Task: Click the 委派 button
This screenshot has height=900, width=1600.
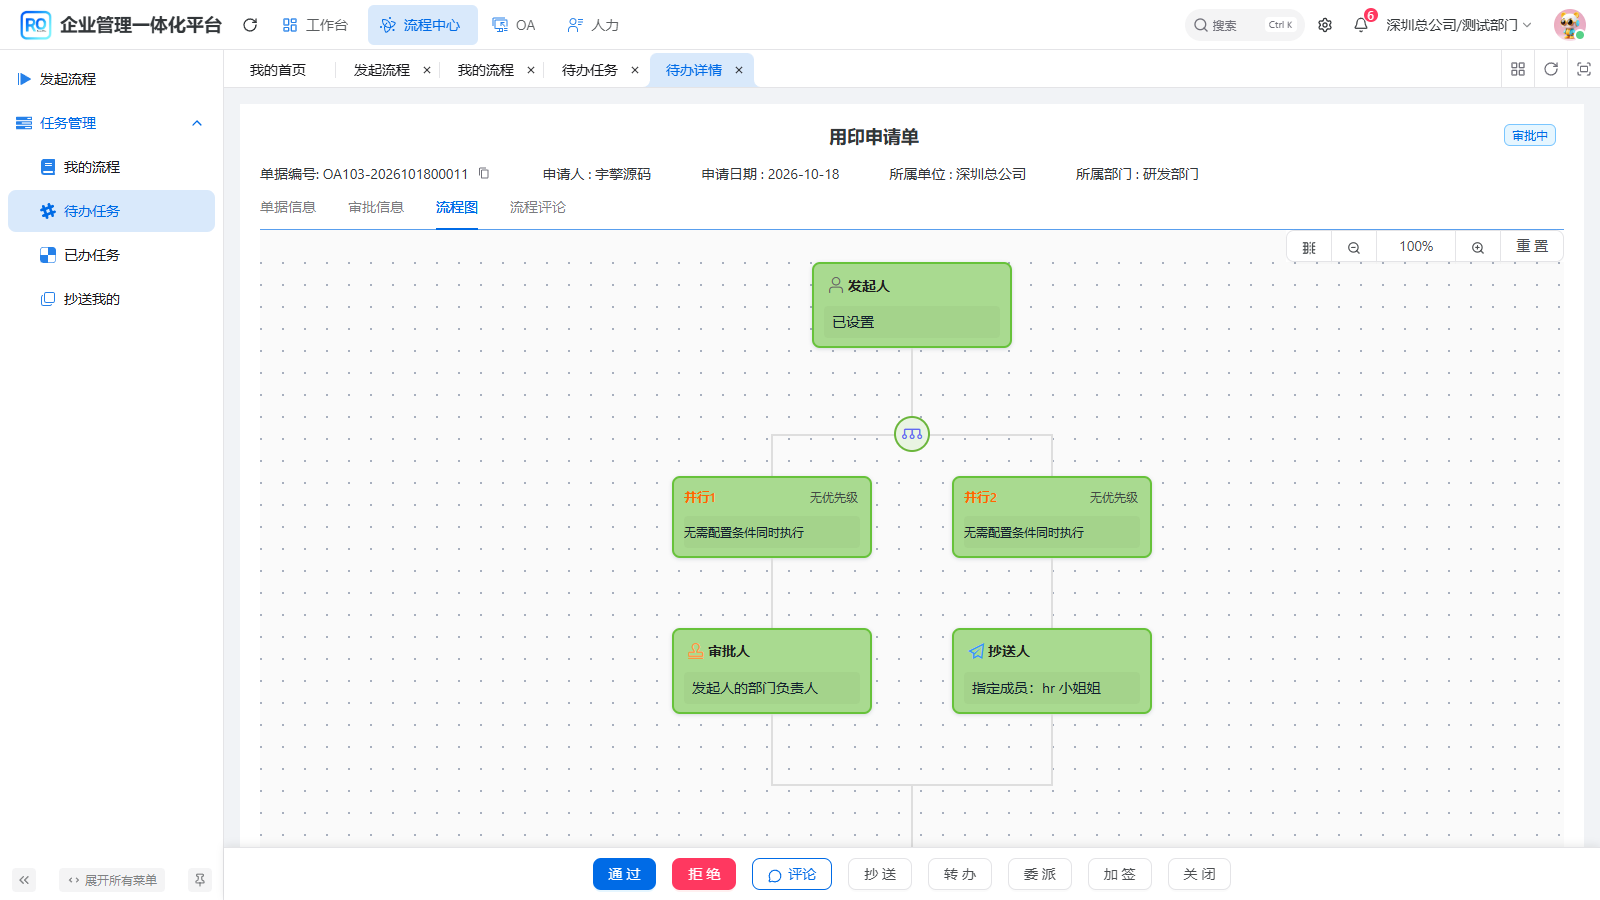Action: coord(1040,874)
